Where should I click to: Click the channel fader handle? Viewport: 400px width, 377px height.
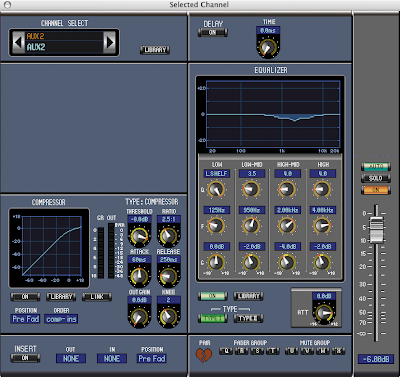pos(377,230)
